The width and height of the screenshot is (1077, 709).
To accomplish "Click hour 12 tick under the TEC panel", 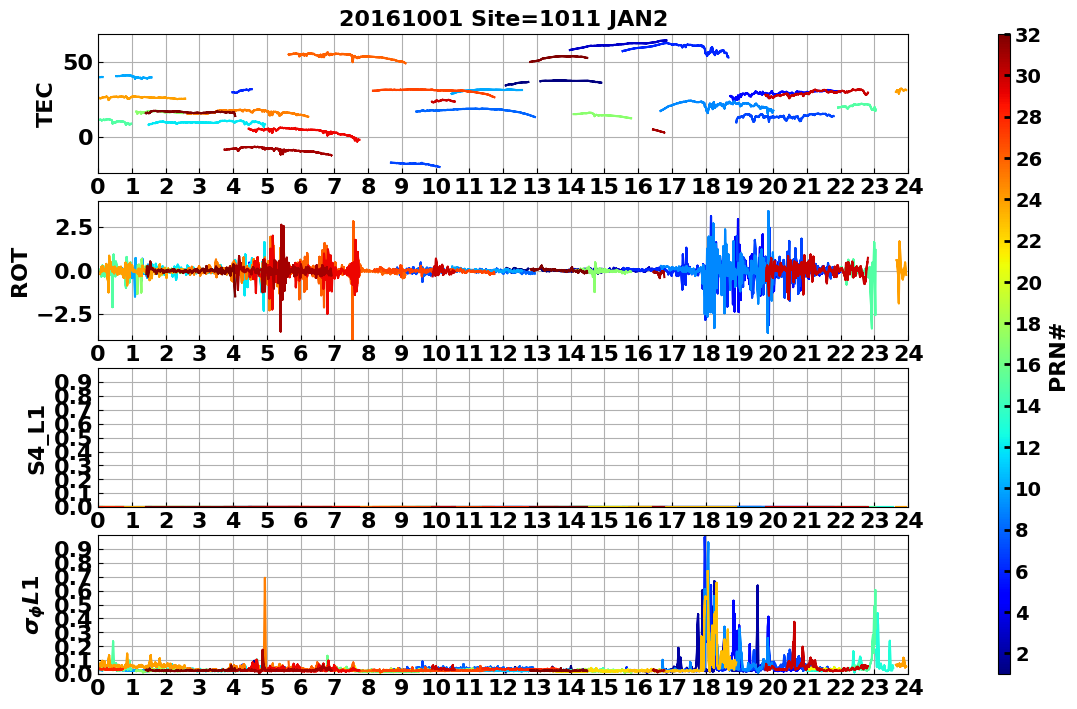I will 503,186.
